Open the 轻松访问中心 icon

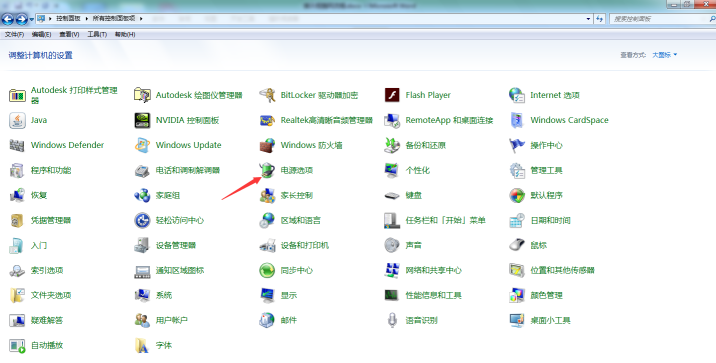click(142, 221)
